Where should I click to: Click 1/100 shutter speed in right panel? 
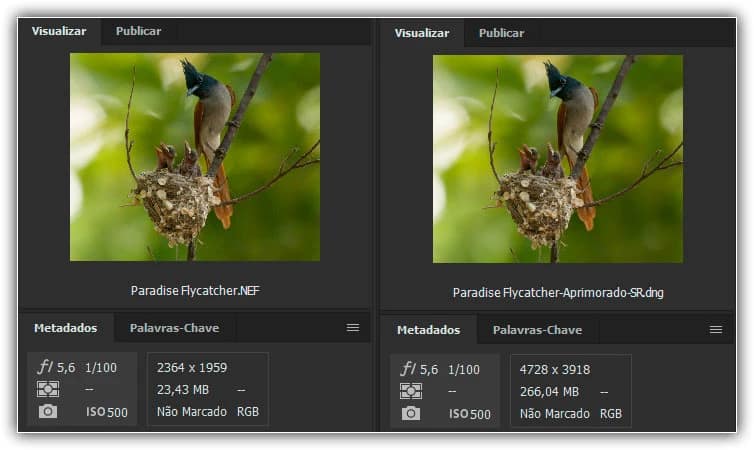464,370
